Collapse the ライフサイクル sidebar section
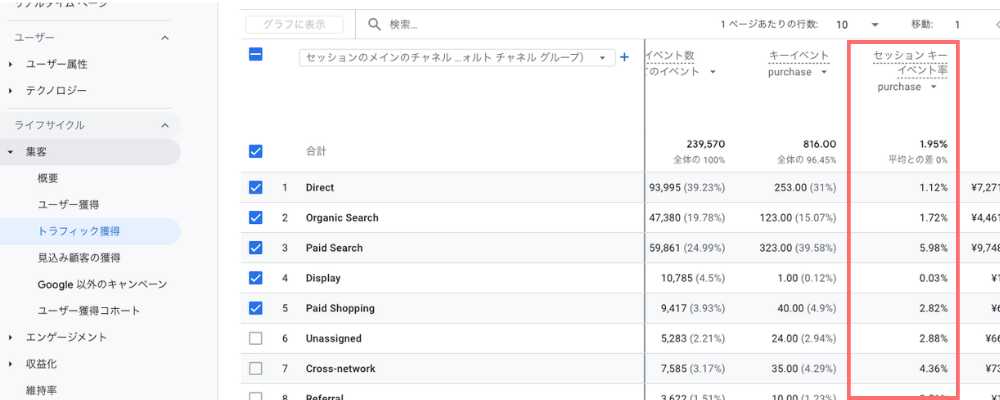 click(165, 126)
